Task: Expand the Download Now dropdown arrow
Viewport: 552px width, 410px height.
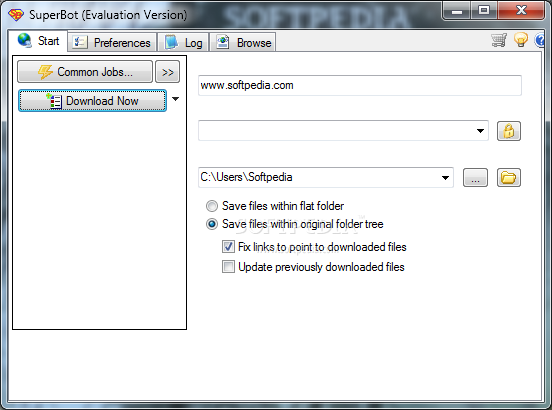Action: [x=175, y=99]
